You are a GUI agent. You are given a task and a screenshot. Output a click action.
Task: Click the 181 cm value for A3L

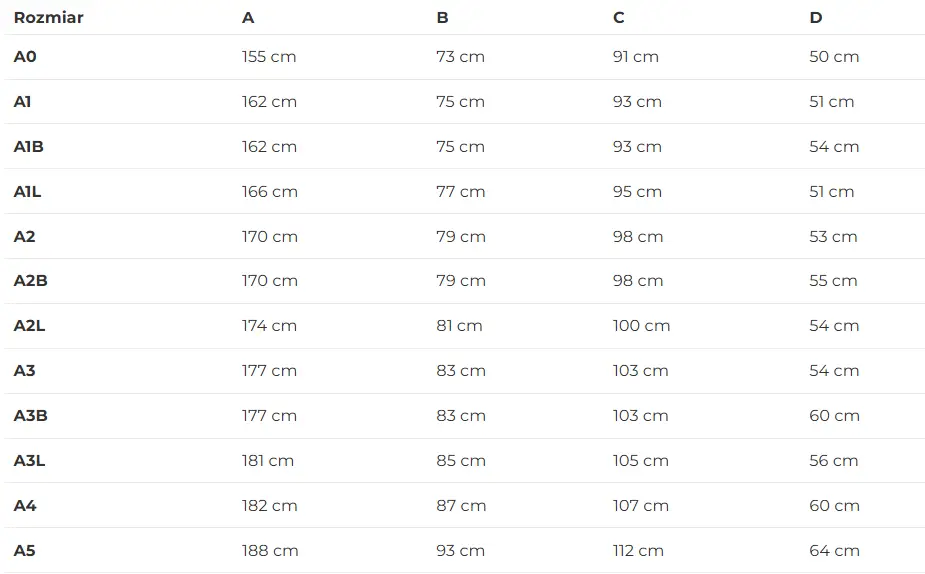[x=268, y=461]
